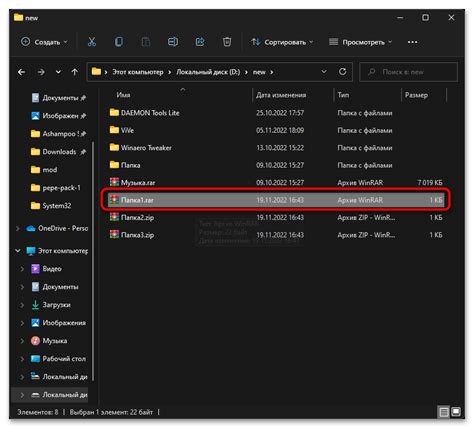
Task: Click the Cut scissors icon in toolbar
Action: pyautogui.click(x=92, y=42)
